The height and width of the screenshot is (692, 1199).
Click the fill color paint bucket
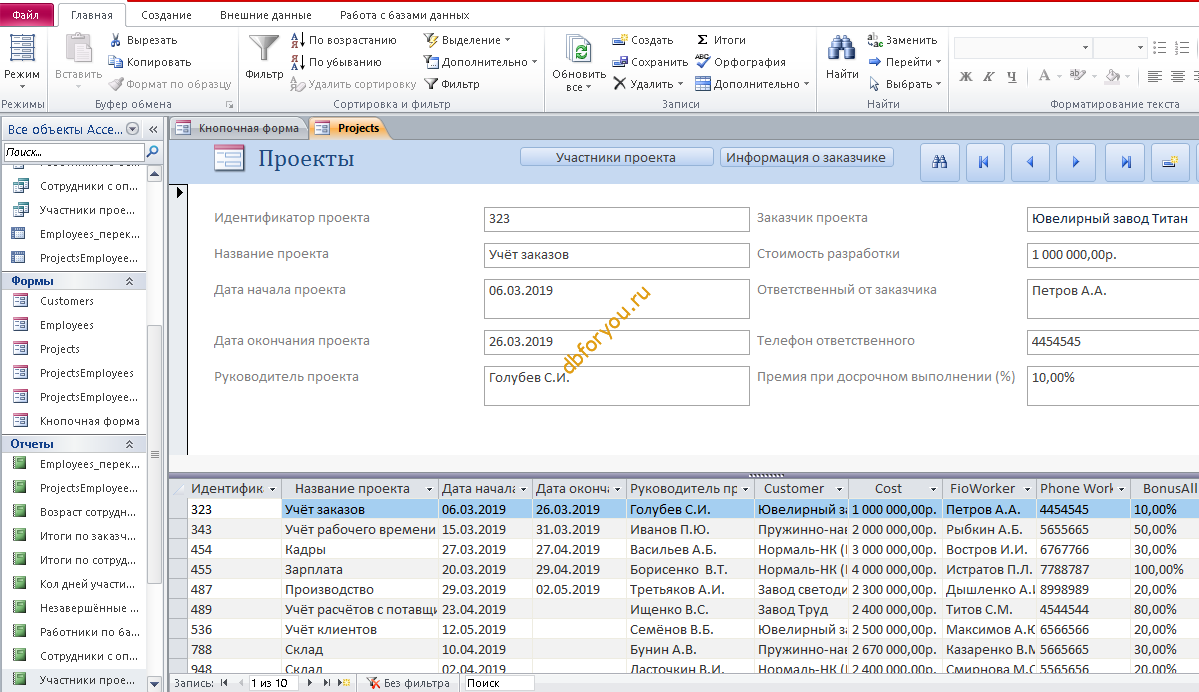(1113, 76)
